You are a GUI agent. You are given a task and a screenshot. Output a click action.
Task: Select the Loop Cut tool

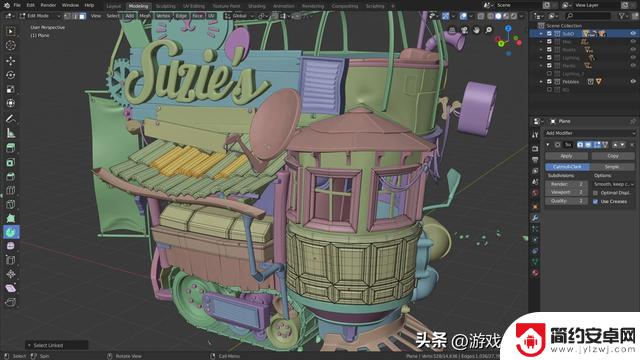11,190
